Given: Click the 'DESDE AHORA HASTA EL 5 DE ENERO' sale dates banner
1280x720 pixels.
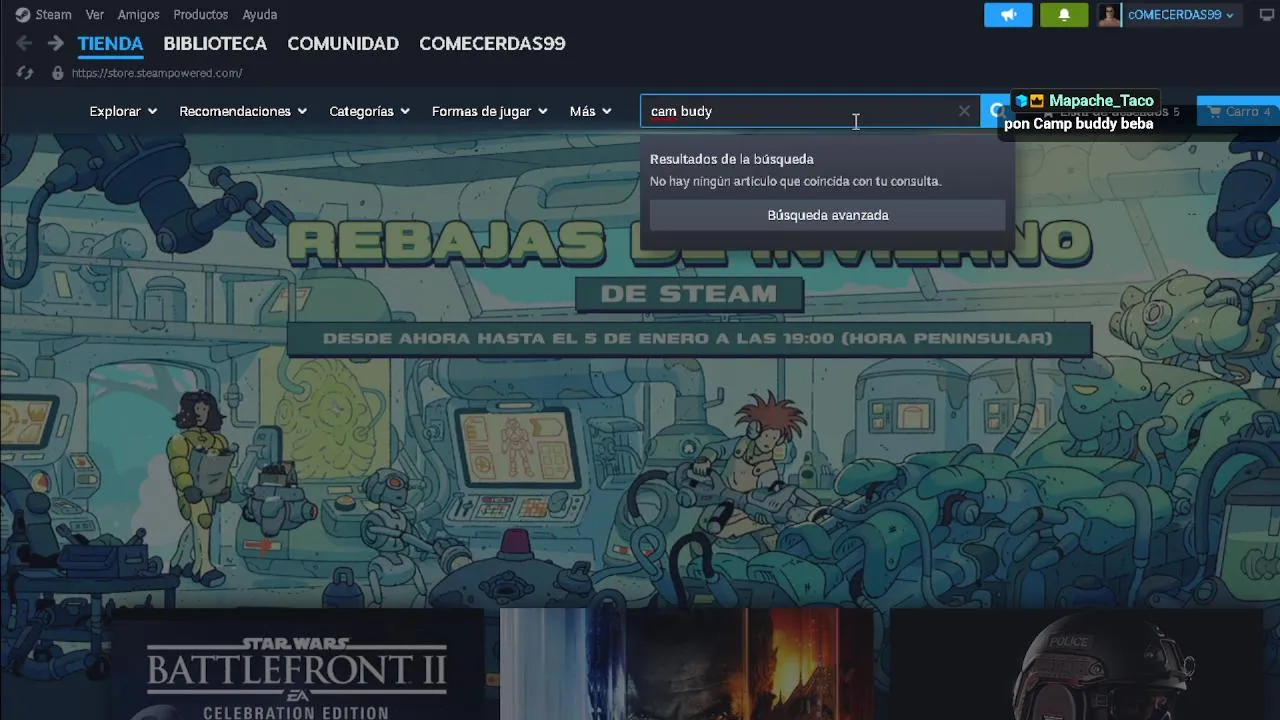Looking at the screenshot, I should (688, 338).
